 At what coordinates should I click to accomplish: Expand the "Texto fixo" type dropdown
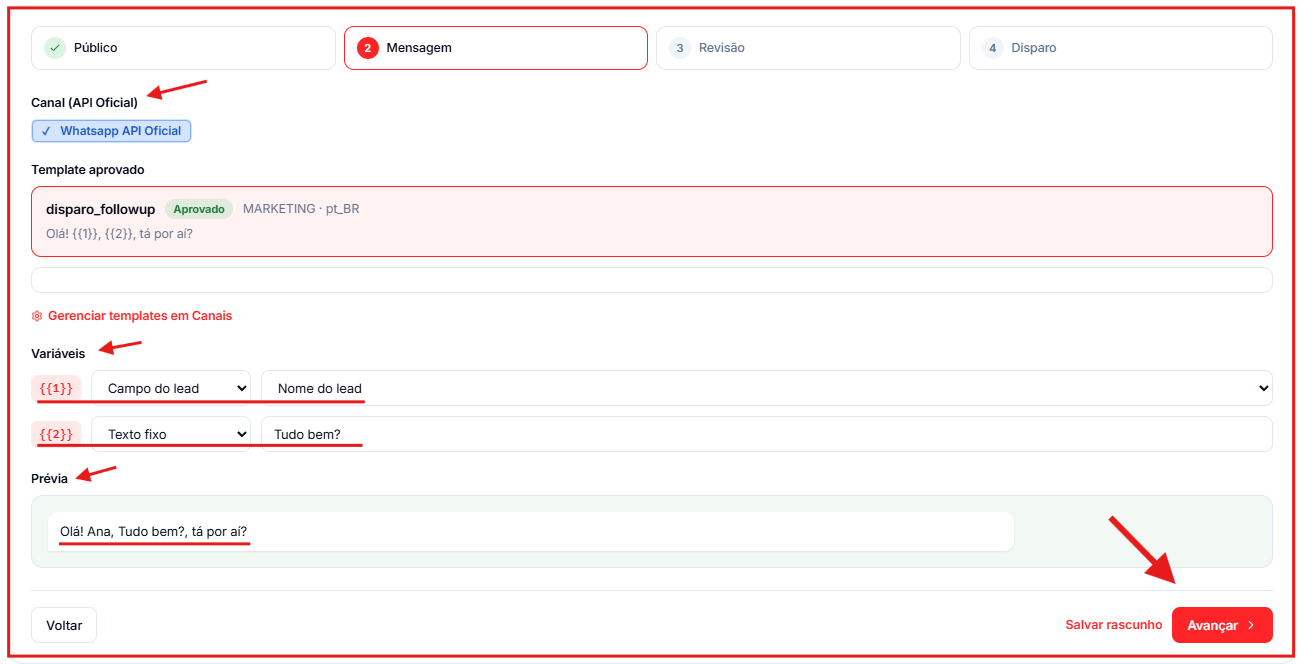click(171, 434)
